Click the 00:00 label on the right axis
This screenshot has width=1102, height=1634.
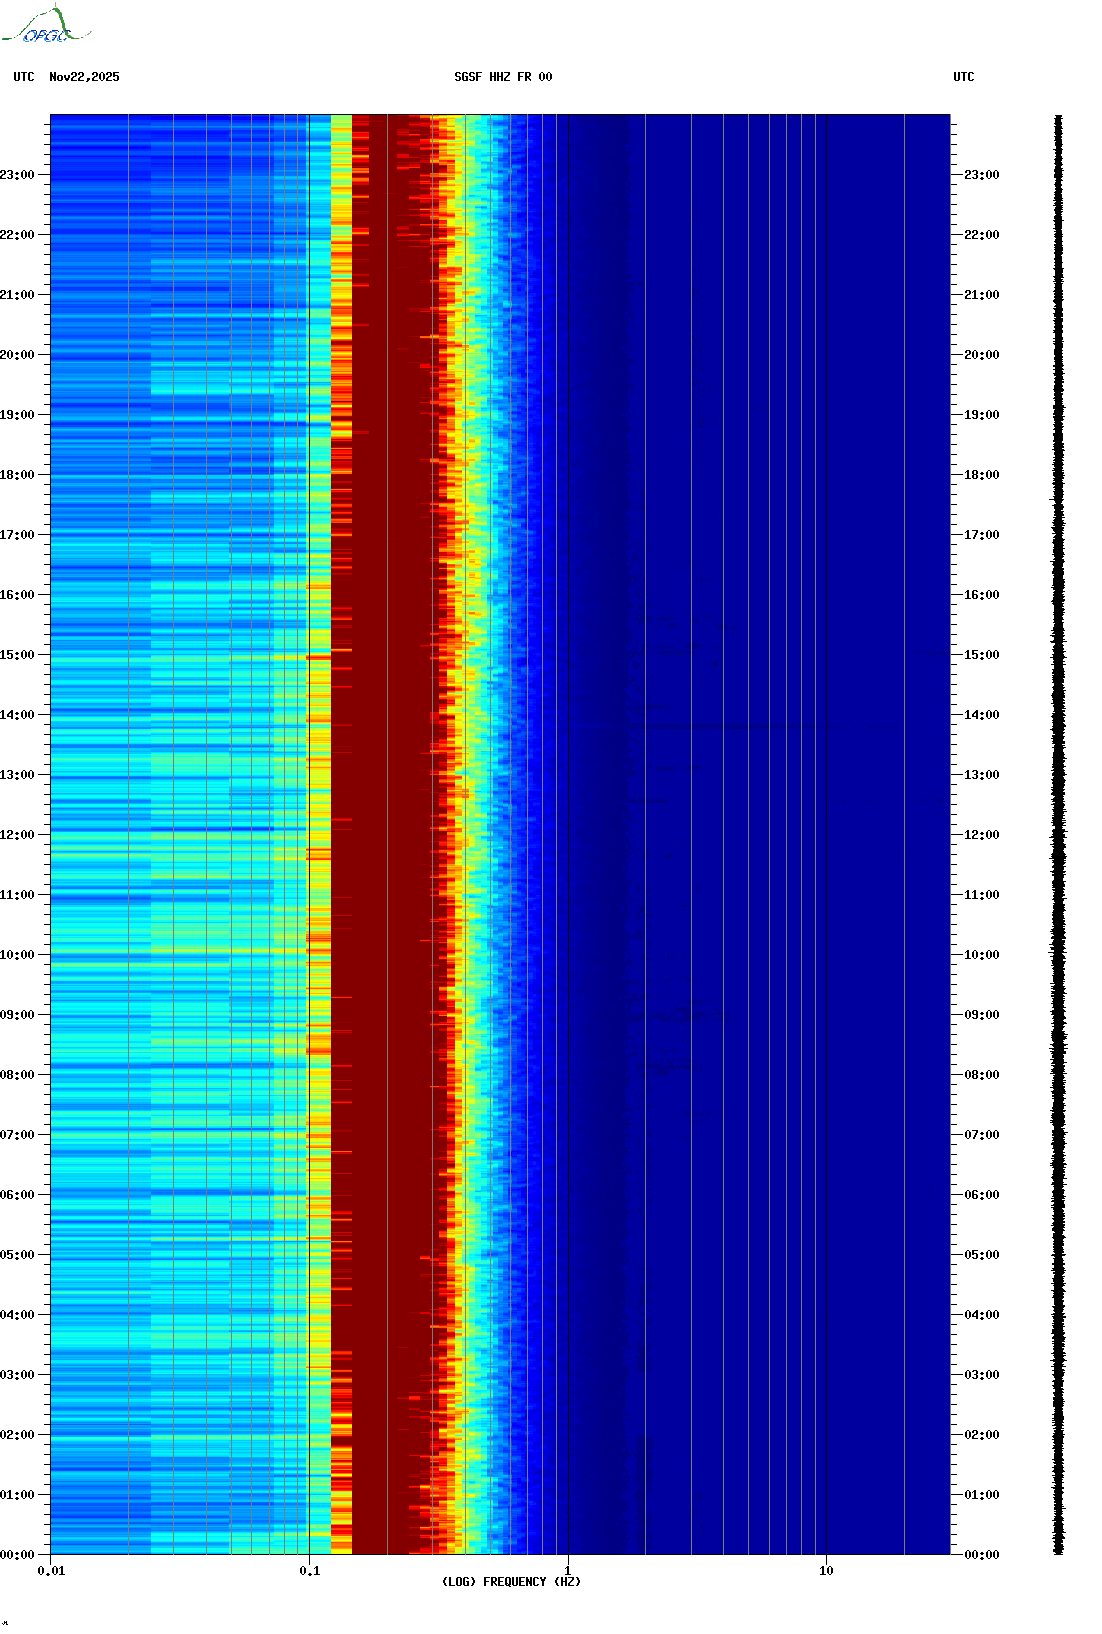tap(981, 1555)
